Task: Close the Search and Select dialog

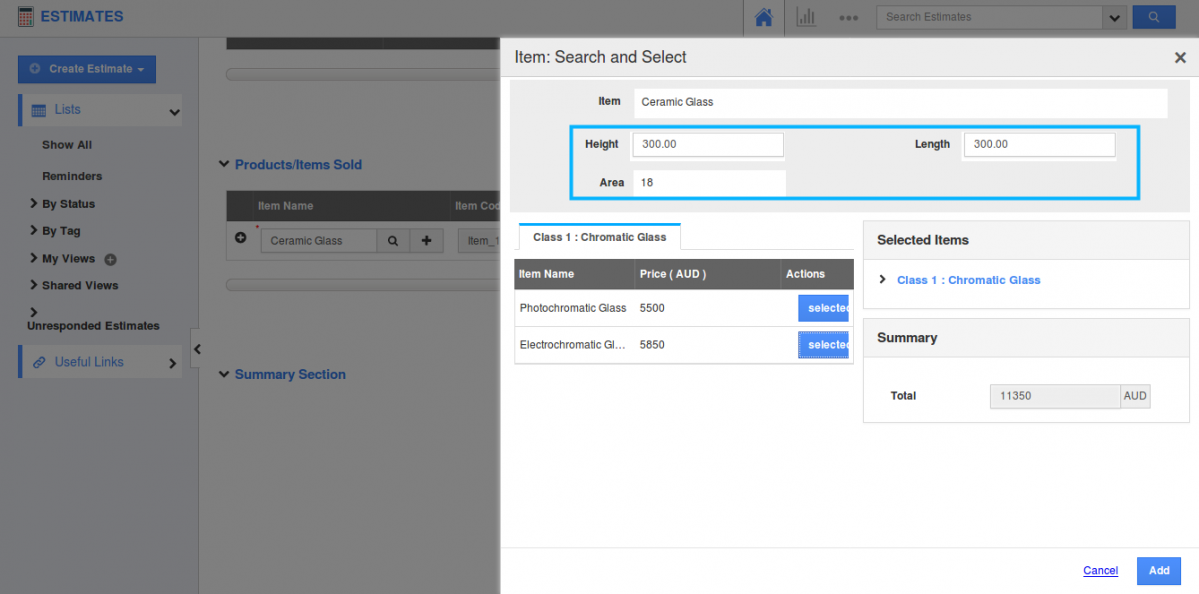Action: pos(1180,58)
